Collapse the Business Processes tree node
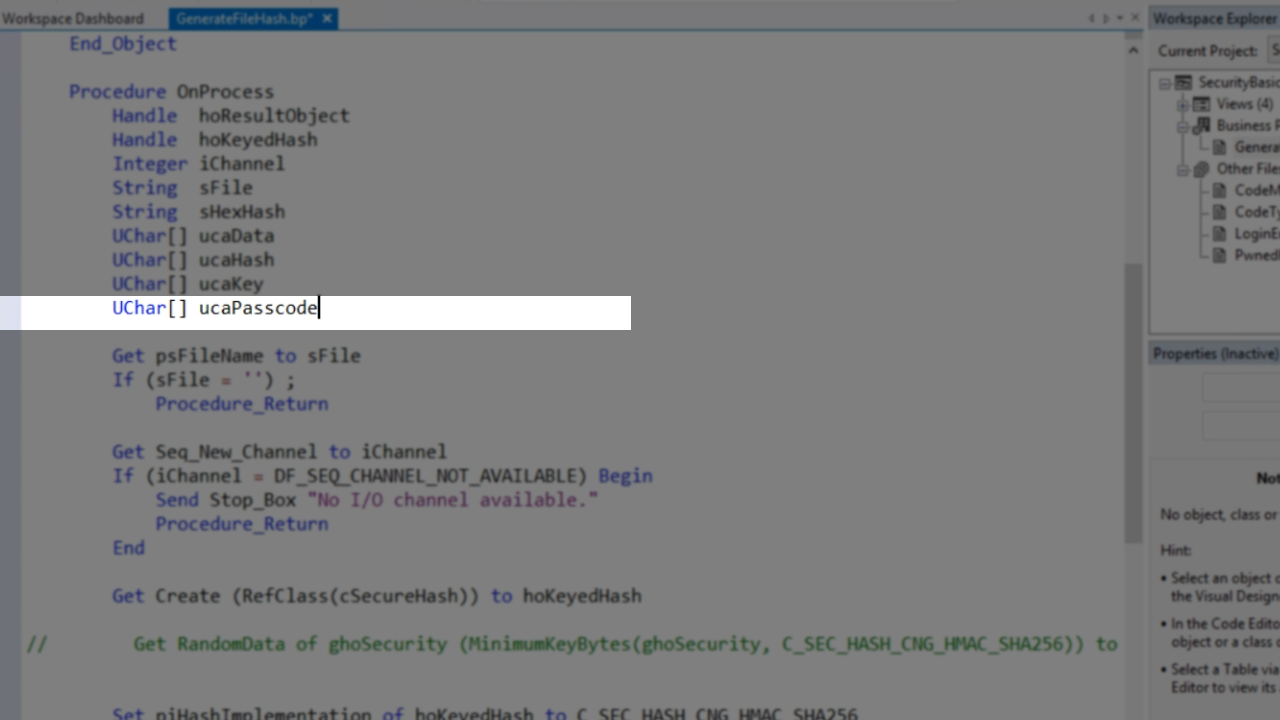1280x720 pixels. pyautogui.click(x=1182, y=126)
